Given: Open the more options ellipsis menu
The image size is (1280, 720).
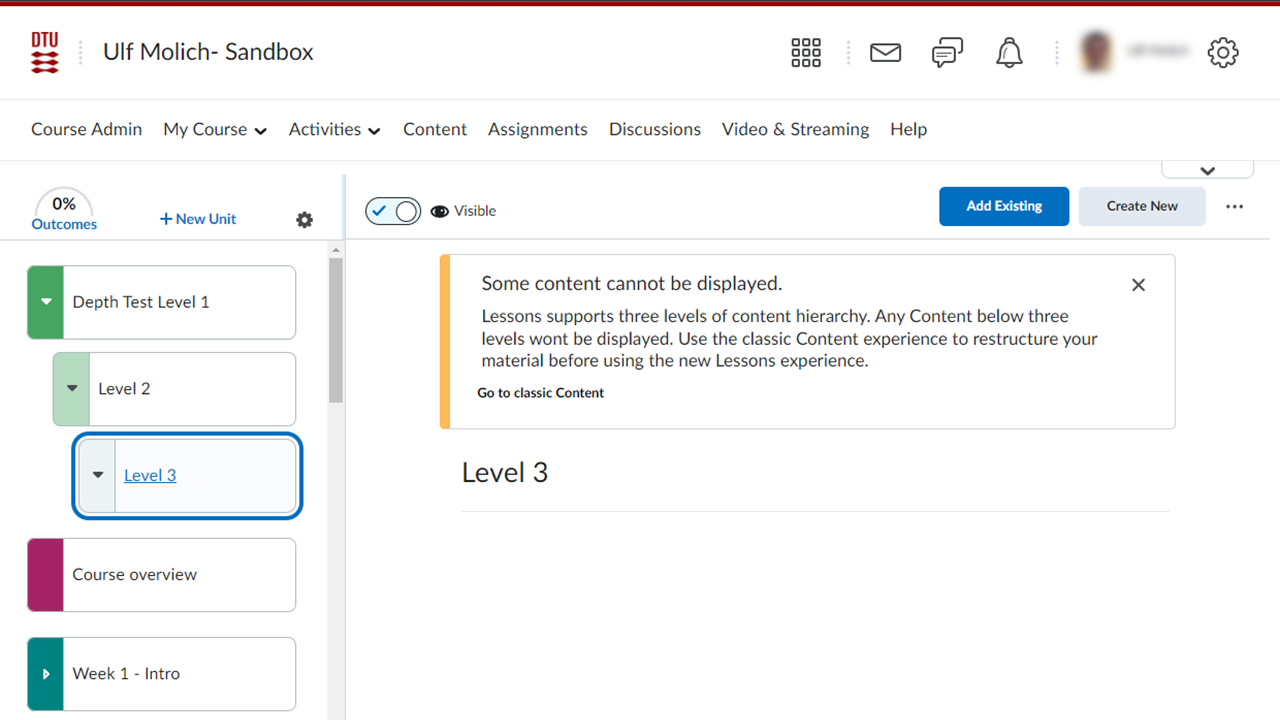Looking at the screenshot, I should 1235,207.
